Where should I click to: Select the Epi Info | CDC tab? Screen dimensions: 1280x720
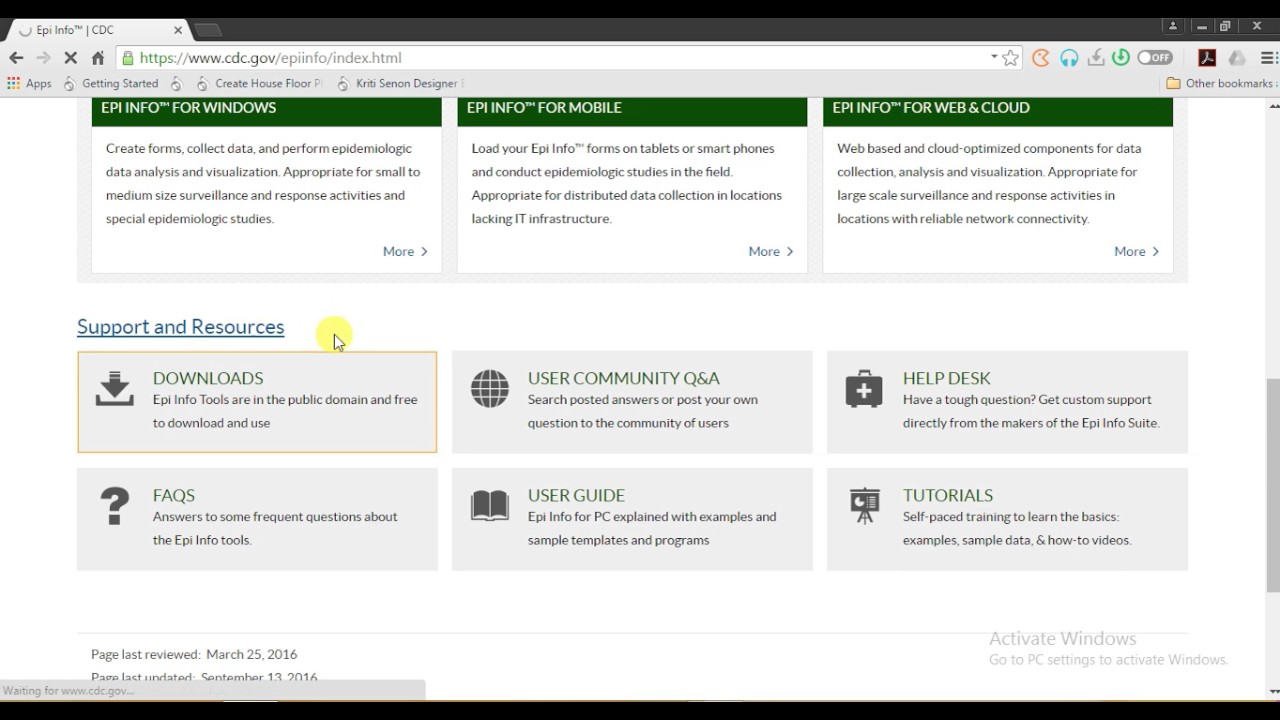98,30
